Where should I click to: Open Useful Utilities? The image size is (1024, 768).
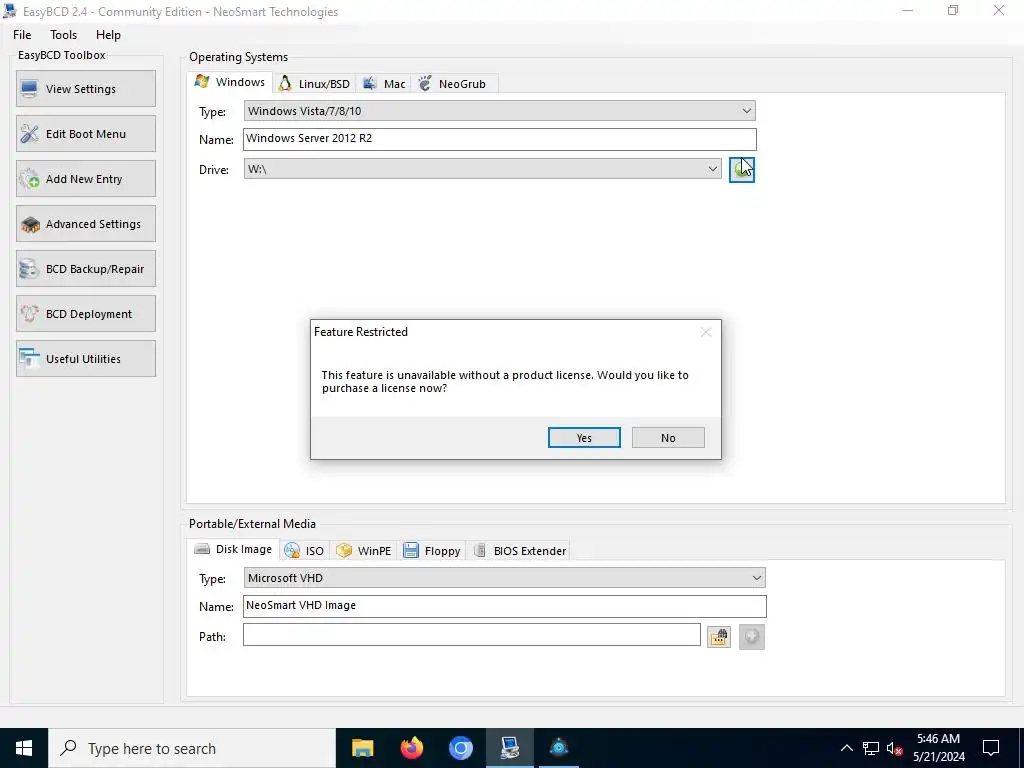86,359
